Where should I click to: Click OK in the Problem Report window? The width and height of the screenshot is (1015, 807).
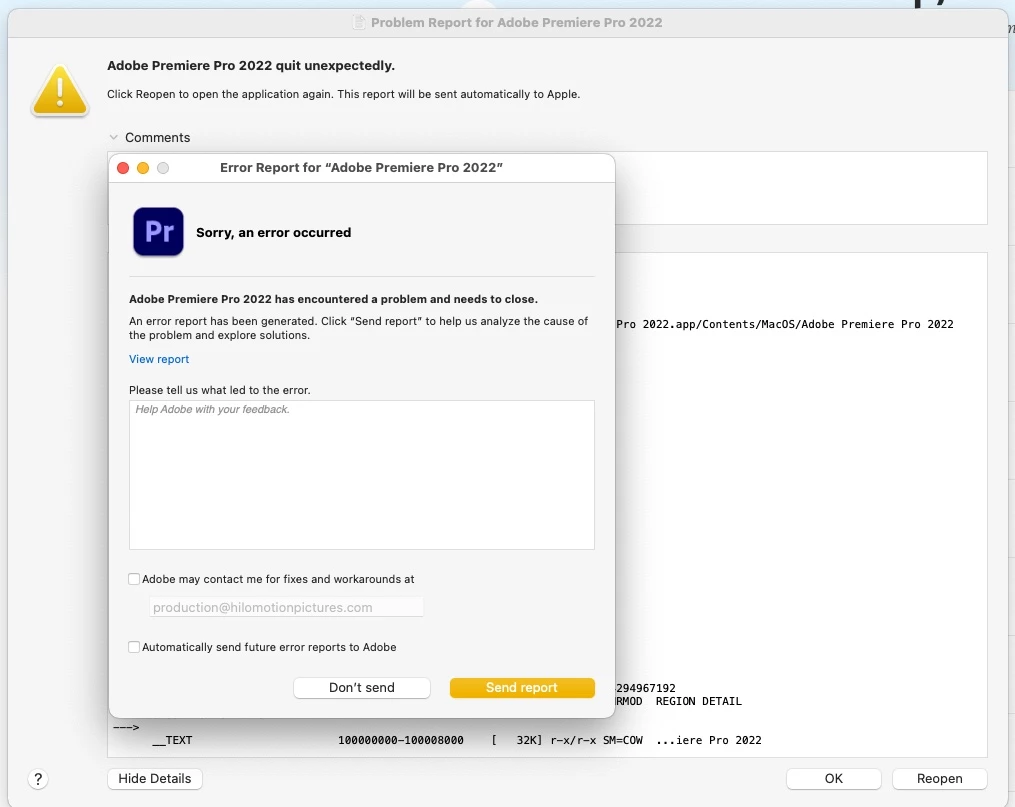pos(833,779)
